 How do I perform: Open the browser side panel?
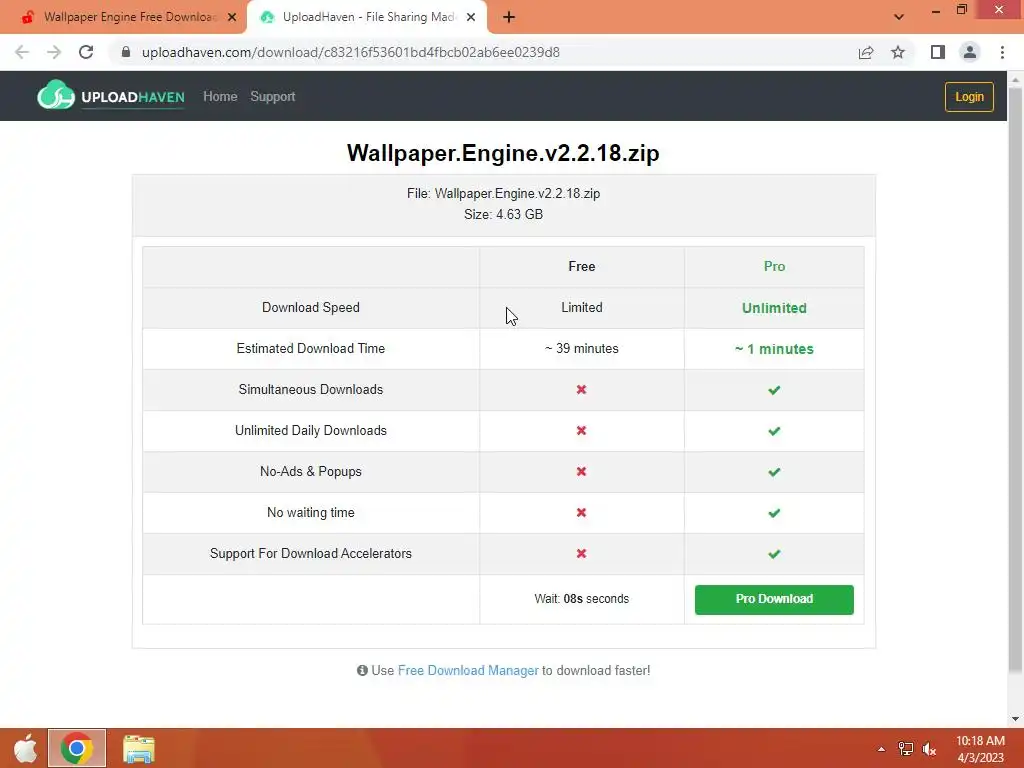[x=938, y=52]
